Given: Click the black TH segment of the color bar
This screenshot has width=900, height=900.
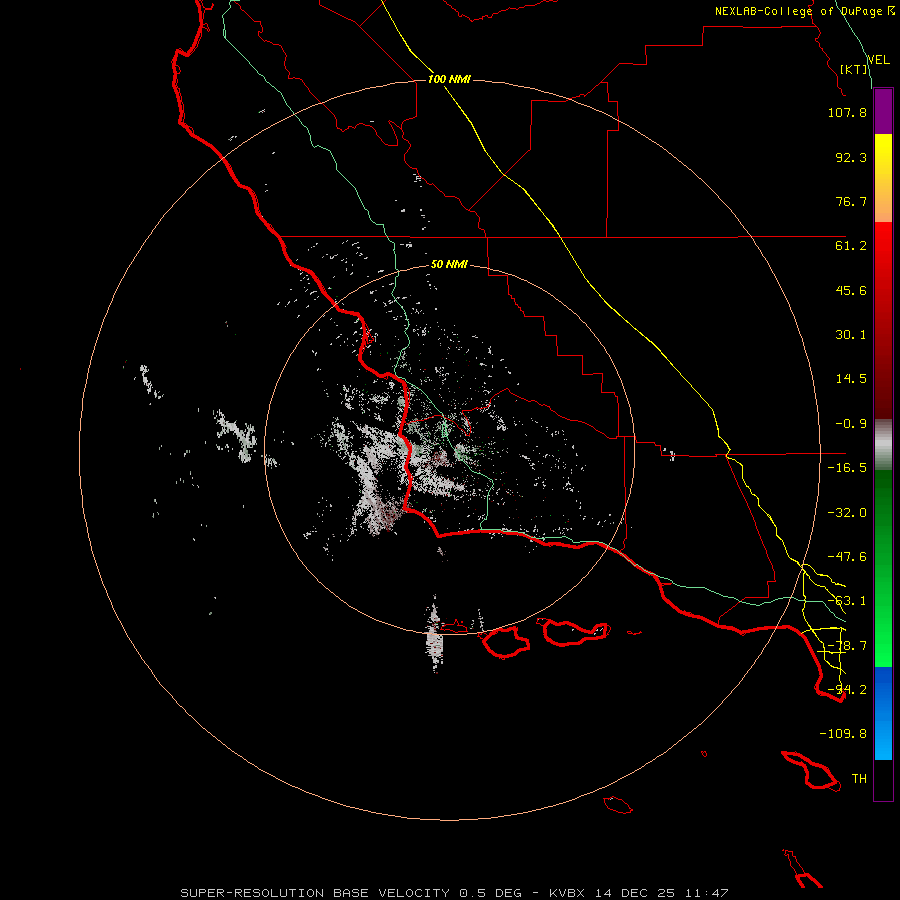Looking at the screenshot, I should click(883, 780).
